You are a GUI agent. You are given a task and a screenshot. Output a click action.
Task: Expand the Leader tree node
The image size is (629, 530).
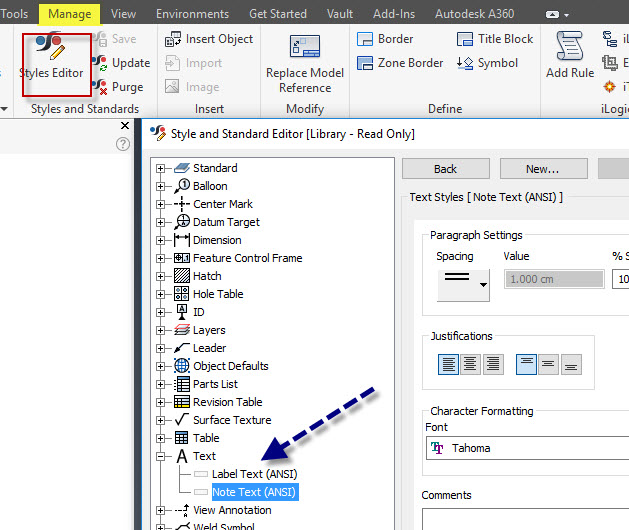tap(160, 348)
